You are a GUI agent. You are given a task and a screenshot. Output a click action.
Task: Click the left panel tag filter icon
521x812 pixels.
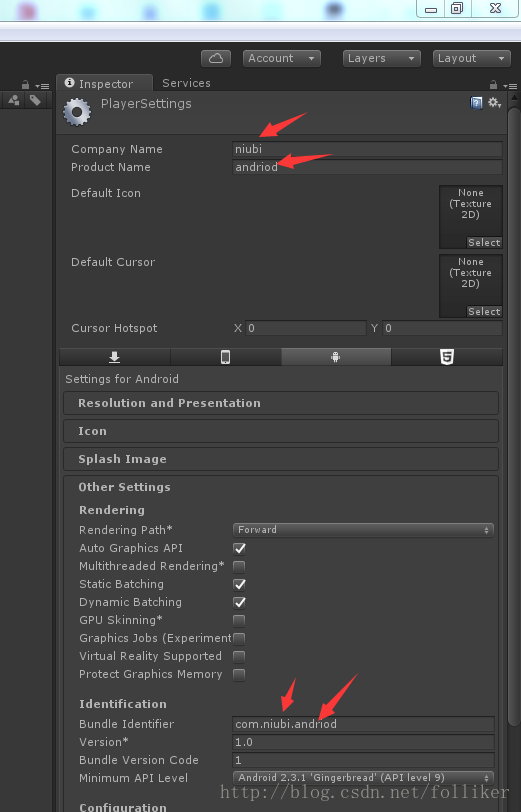[35, 100]
